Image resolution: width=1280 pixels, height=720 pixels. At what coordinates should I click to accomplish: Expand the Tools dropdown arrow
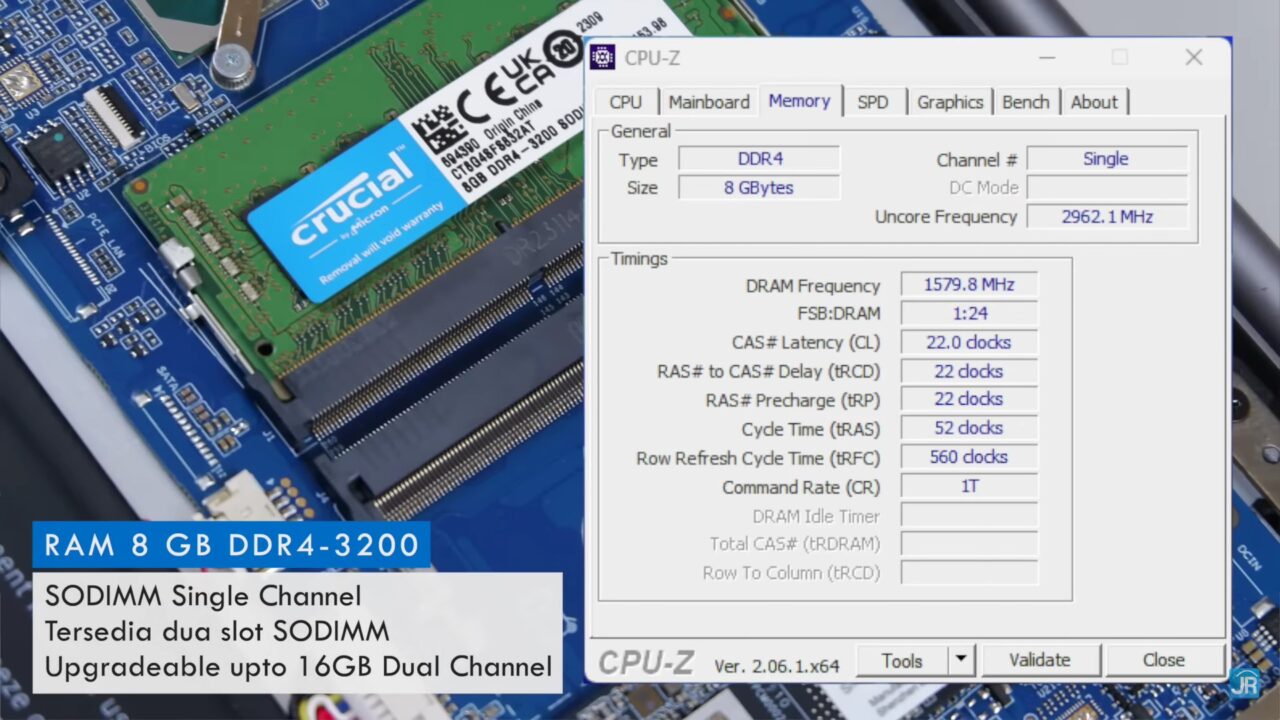tap(961, 660)
